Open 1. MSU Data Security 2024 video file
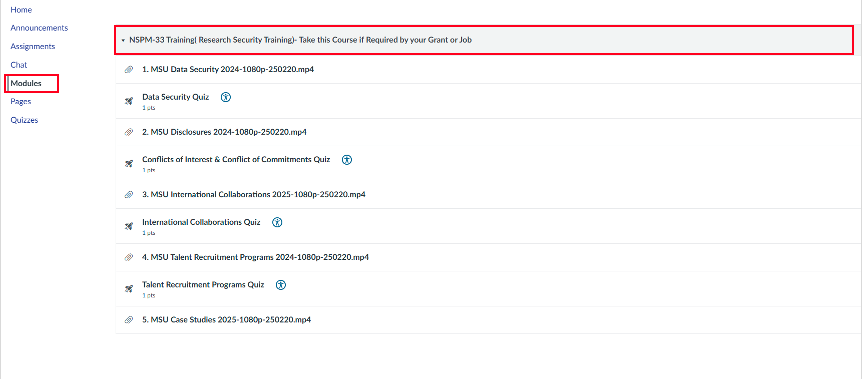This screenshot has height=379, width=862. (228, 70)
